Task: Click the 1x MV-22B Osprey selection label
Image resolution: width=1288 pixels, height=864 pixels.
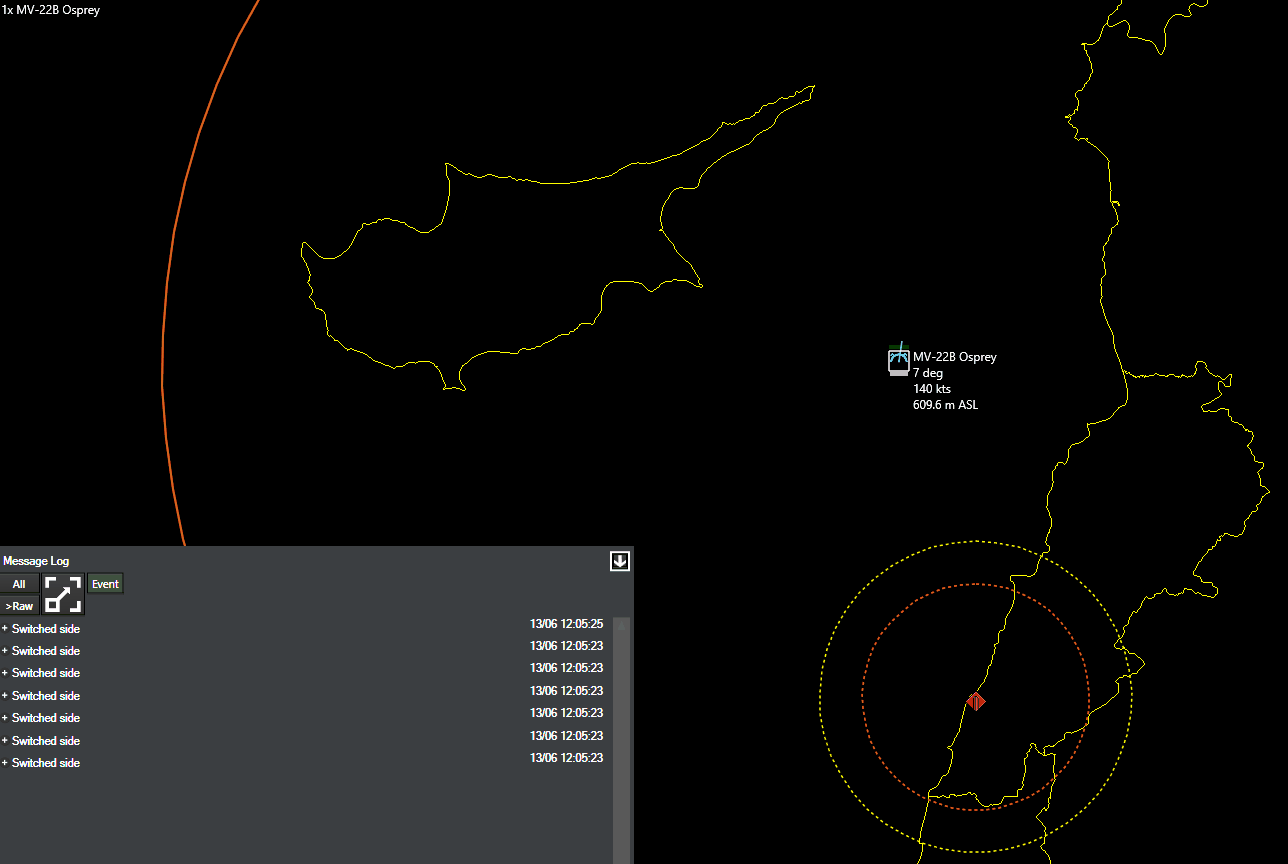Action: 51,10
